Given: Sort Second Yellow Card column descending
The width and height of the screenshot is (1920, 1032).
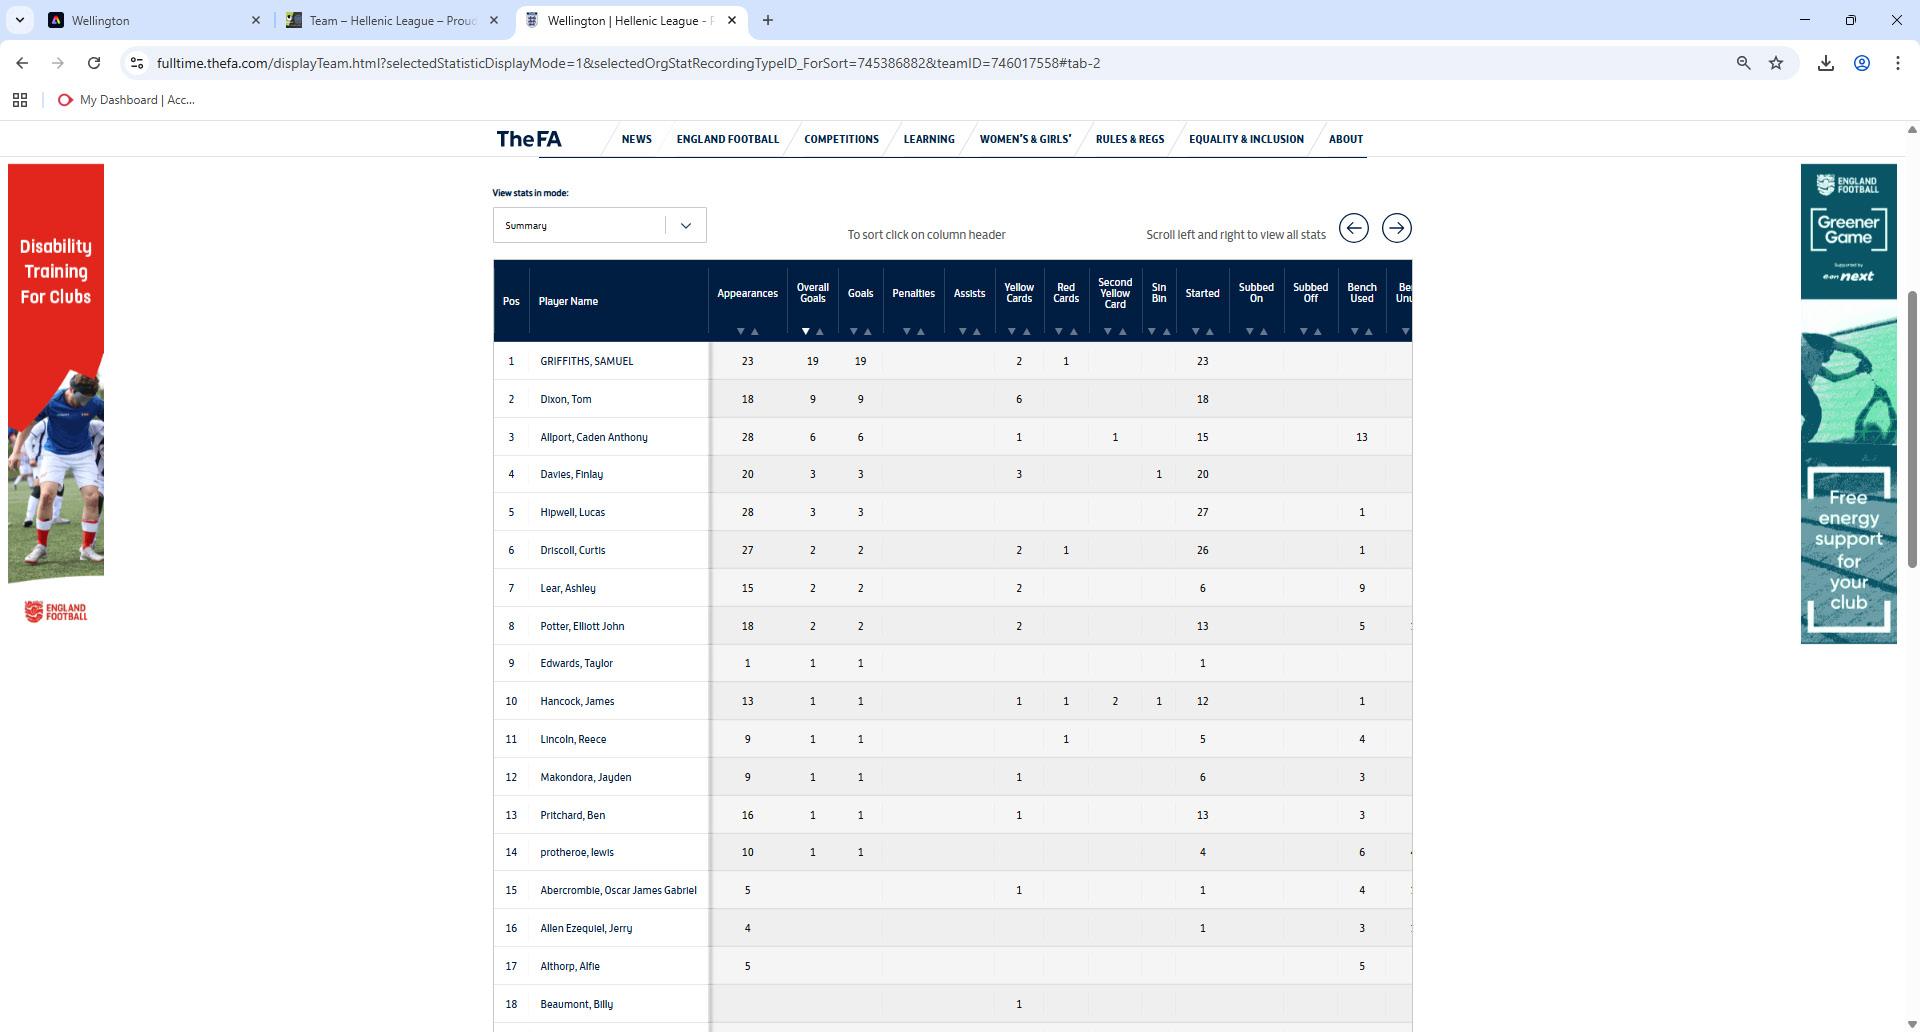Looking at the screenshot, I should [1108, 331].
